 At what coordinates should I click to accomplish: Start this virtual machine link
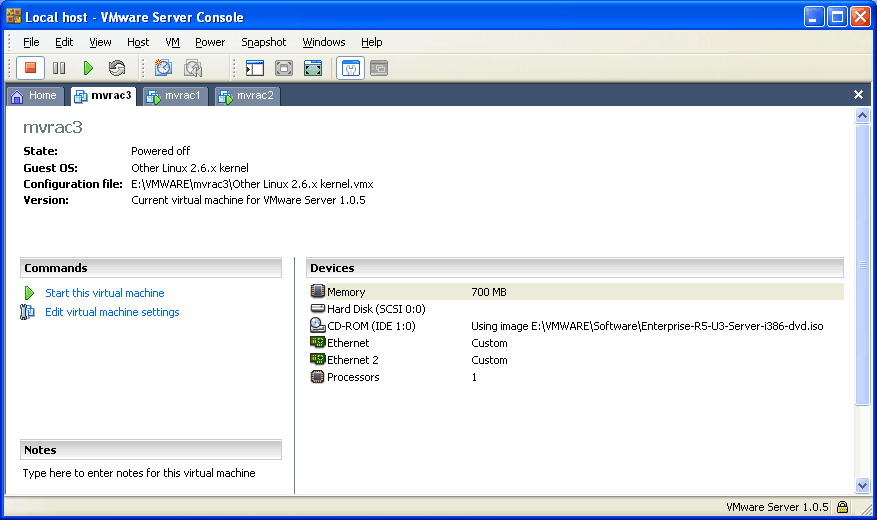104,293
